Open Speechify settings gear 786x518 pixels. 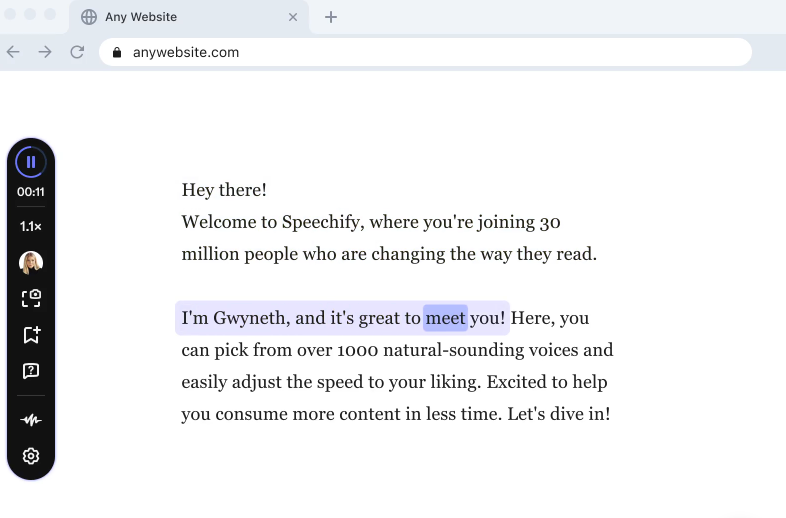click(31, 456)
